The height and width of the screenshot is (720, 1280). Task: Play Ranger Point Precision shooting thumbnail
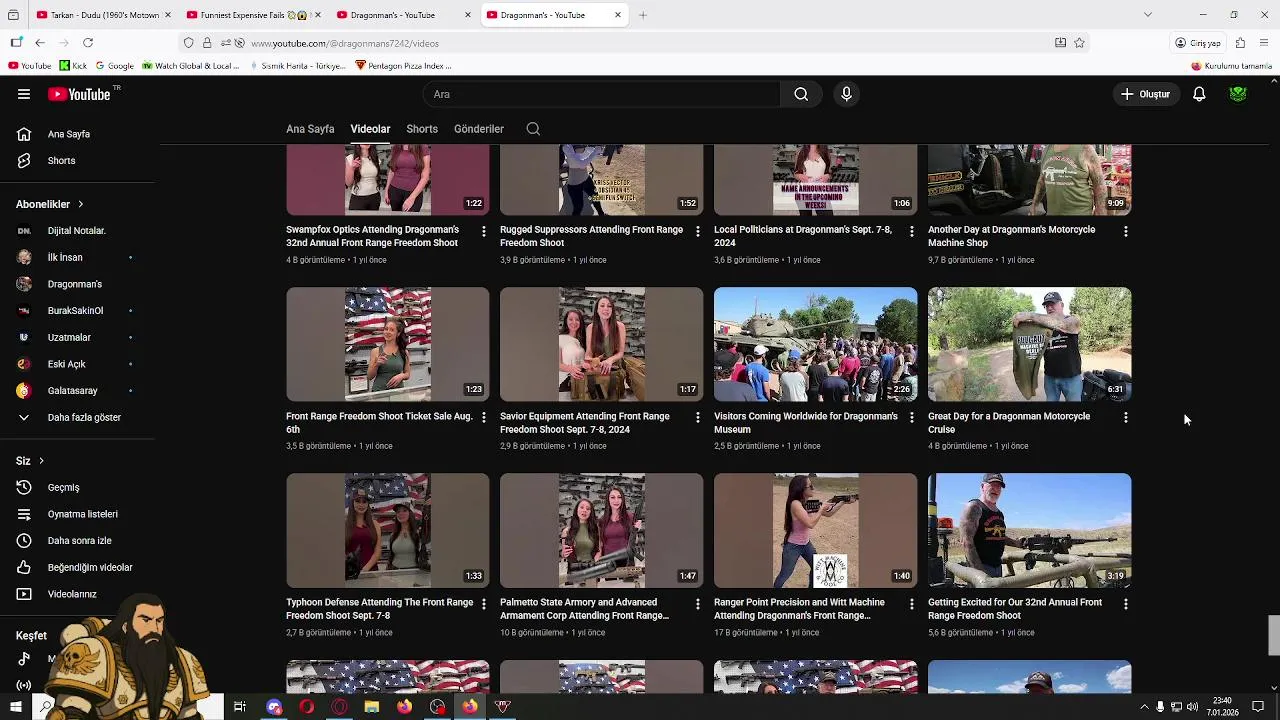tap(815, 530)
